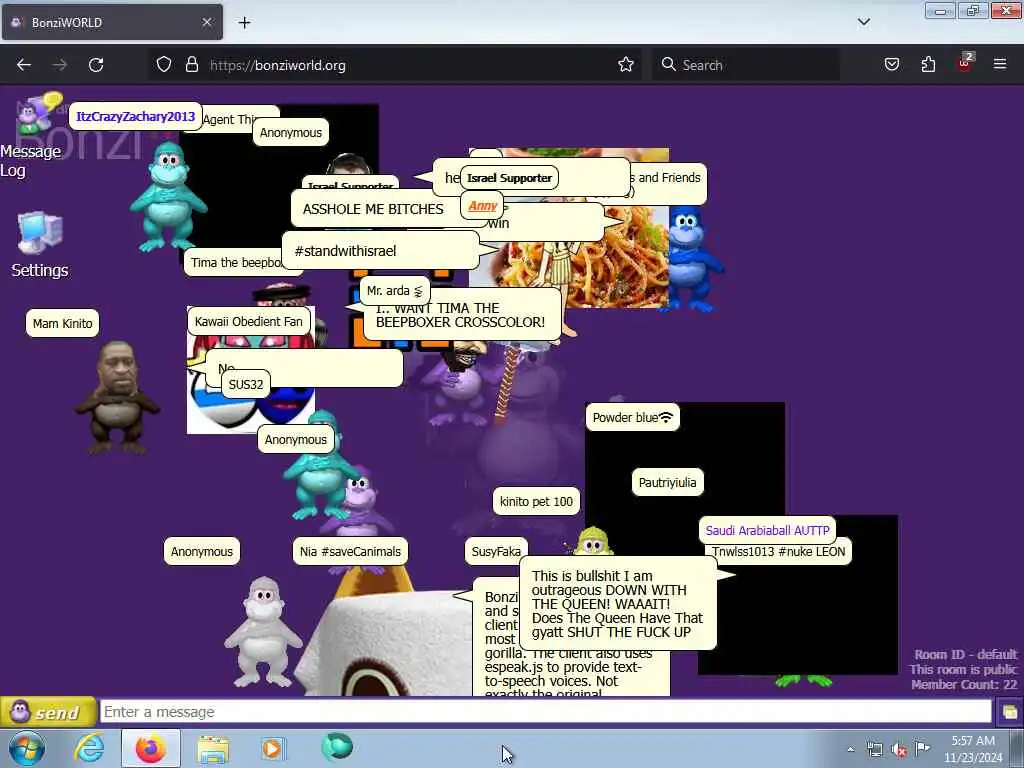Click the Mam Kinito name label
The width and height of the screenshot is (1024, 768).
(x=63, y=323)
